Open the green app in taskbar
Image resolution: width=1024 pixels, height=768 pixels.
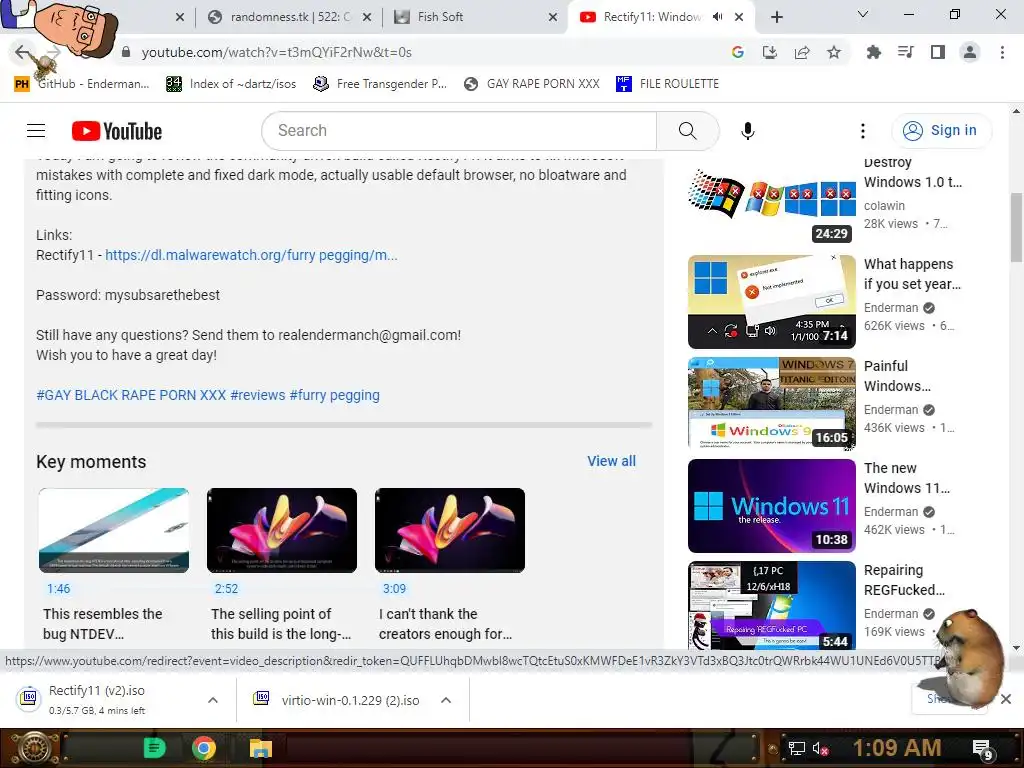[154, 748]
